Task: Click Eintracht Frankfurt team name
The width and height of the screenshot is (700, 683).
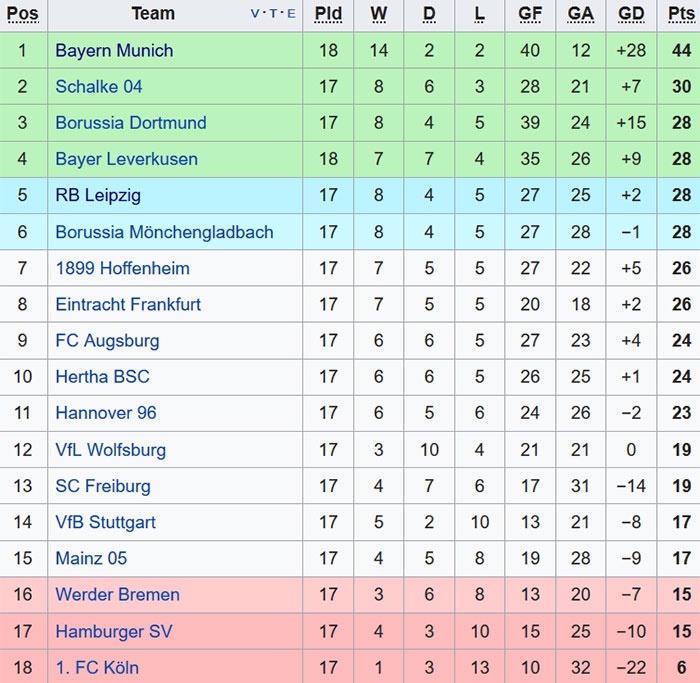Action: coord(128,304)
